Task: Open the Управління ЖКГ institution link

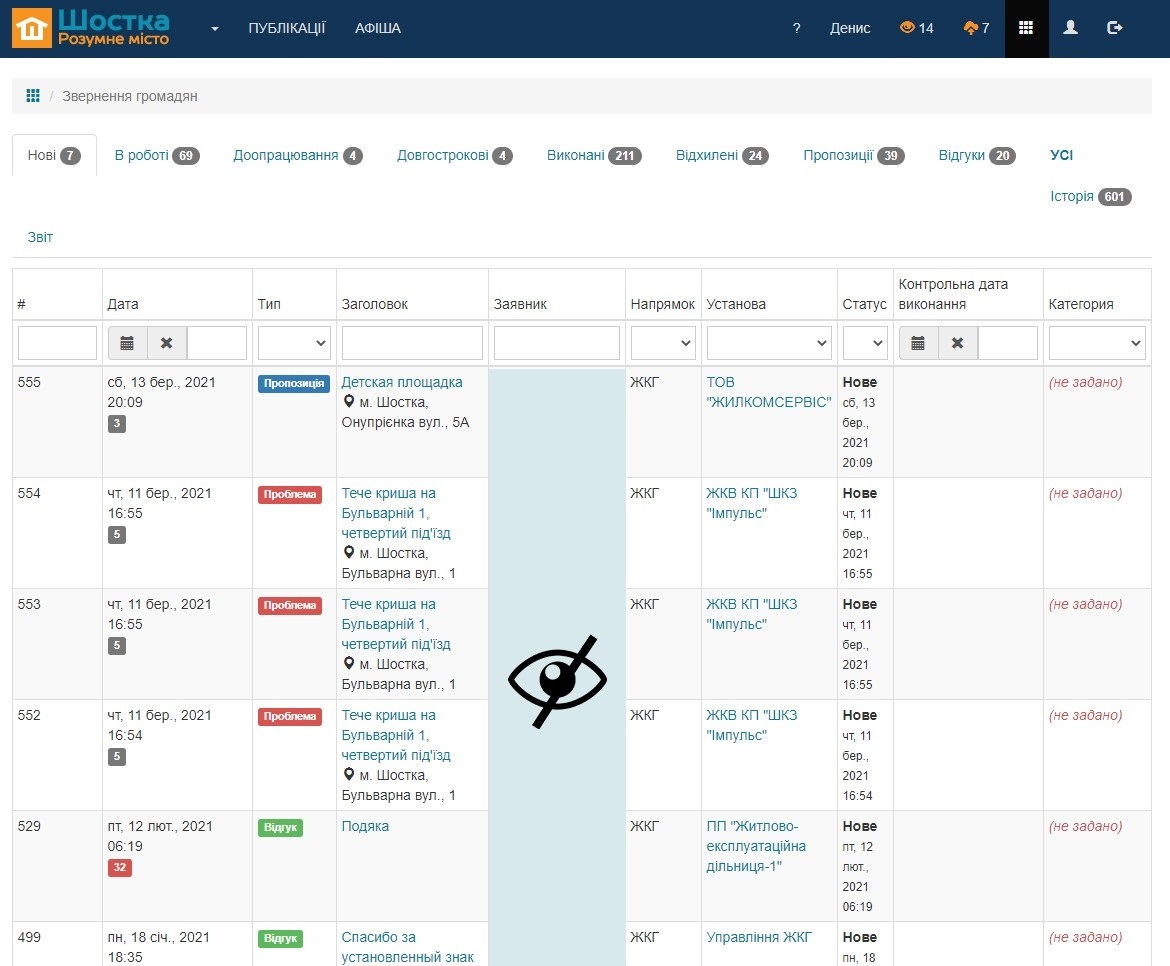Action: coord(759,937)
